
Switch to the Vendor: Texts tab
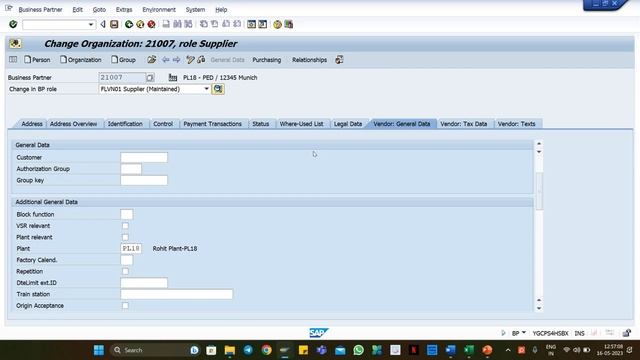(516, 124)
